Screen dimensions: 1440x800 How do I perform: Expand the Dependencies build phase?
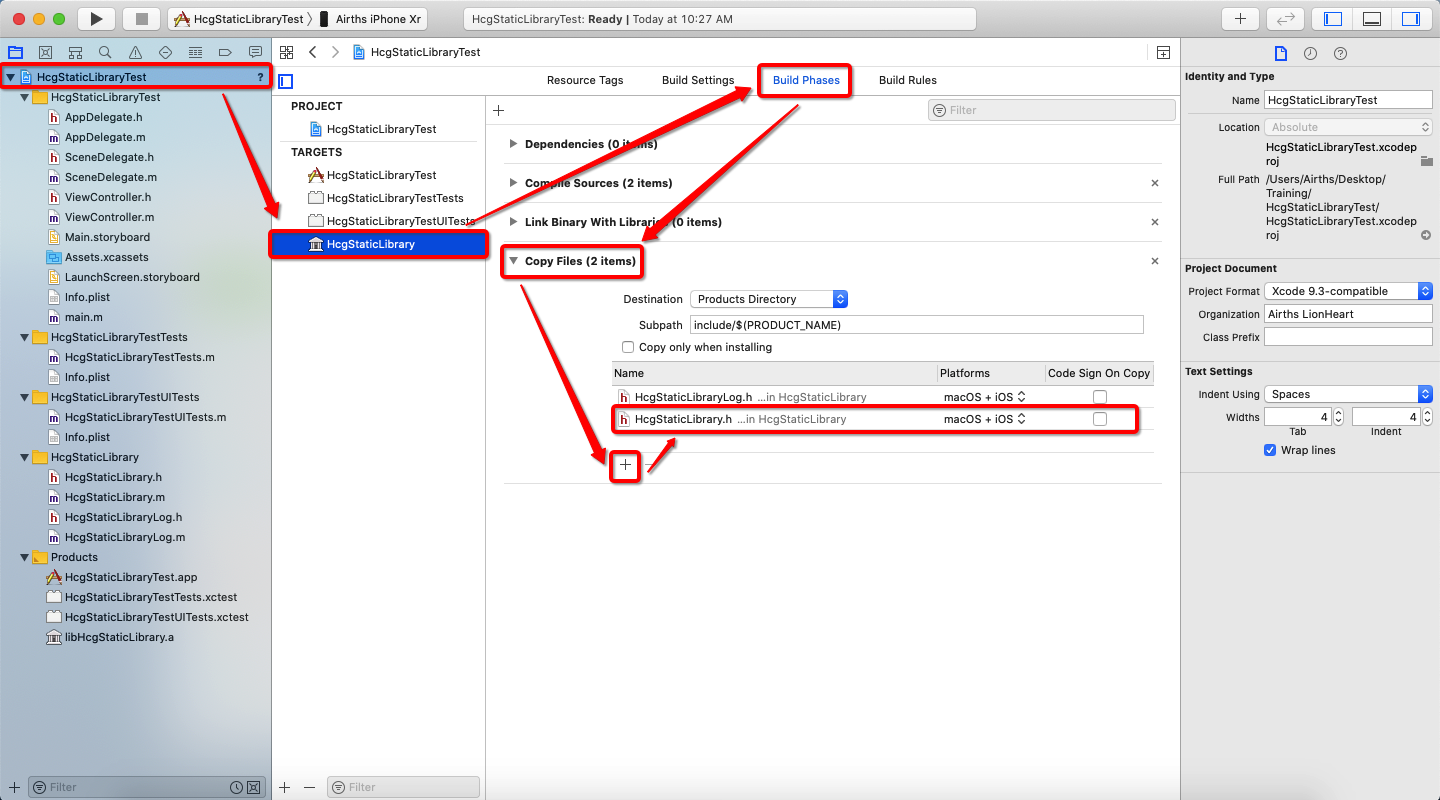click(513, 143)
